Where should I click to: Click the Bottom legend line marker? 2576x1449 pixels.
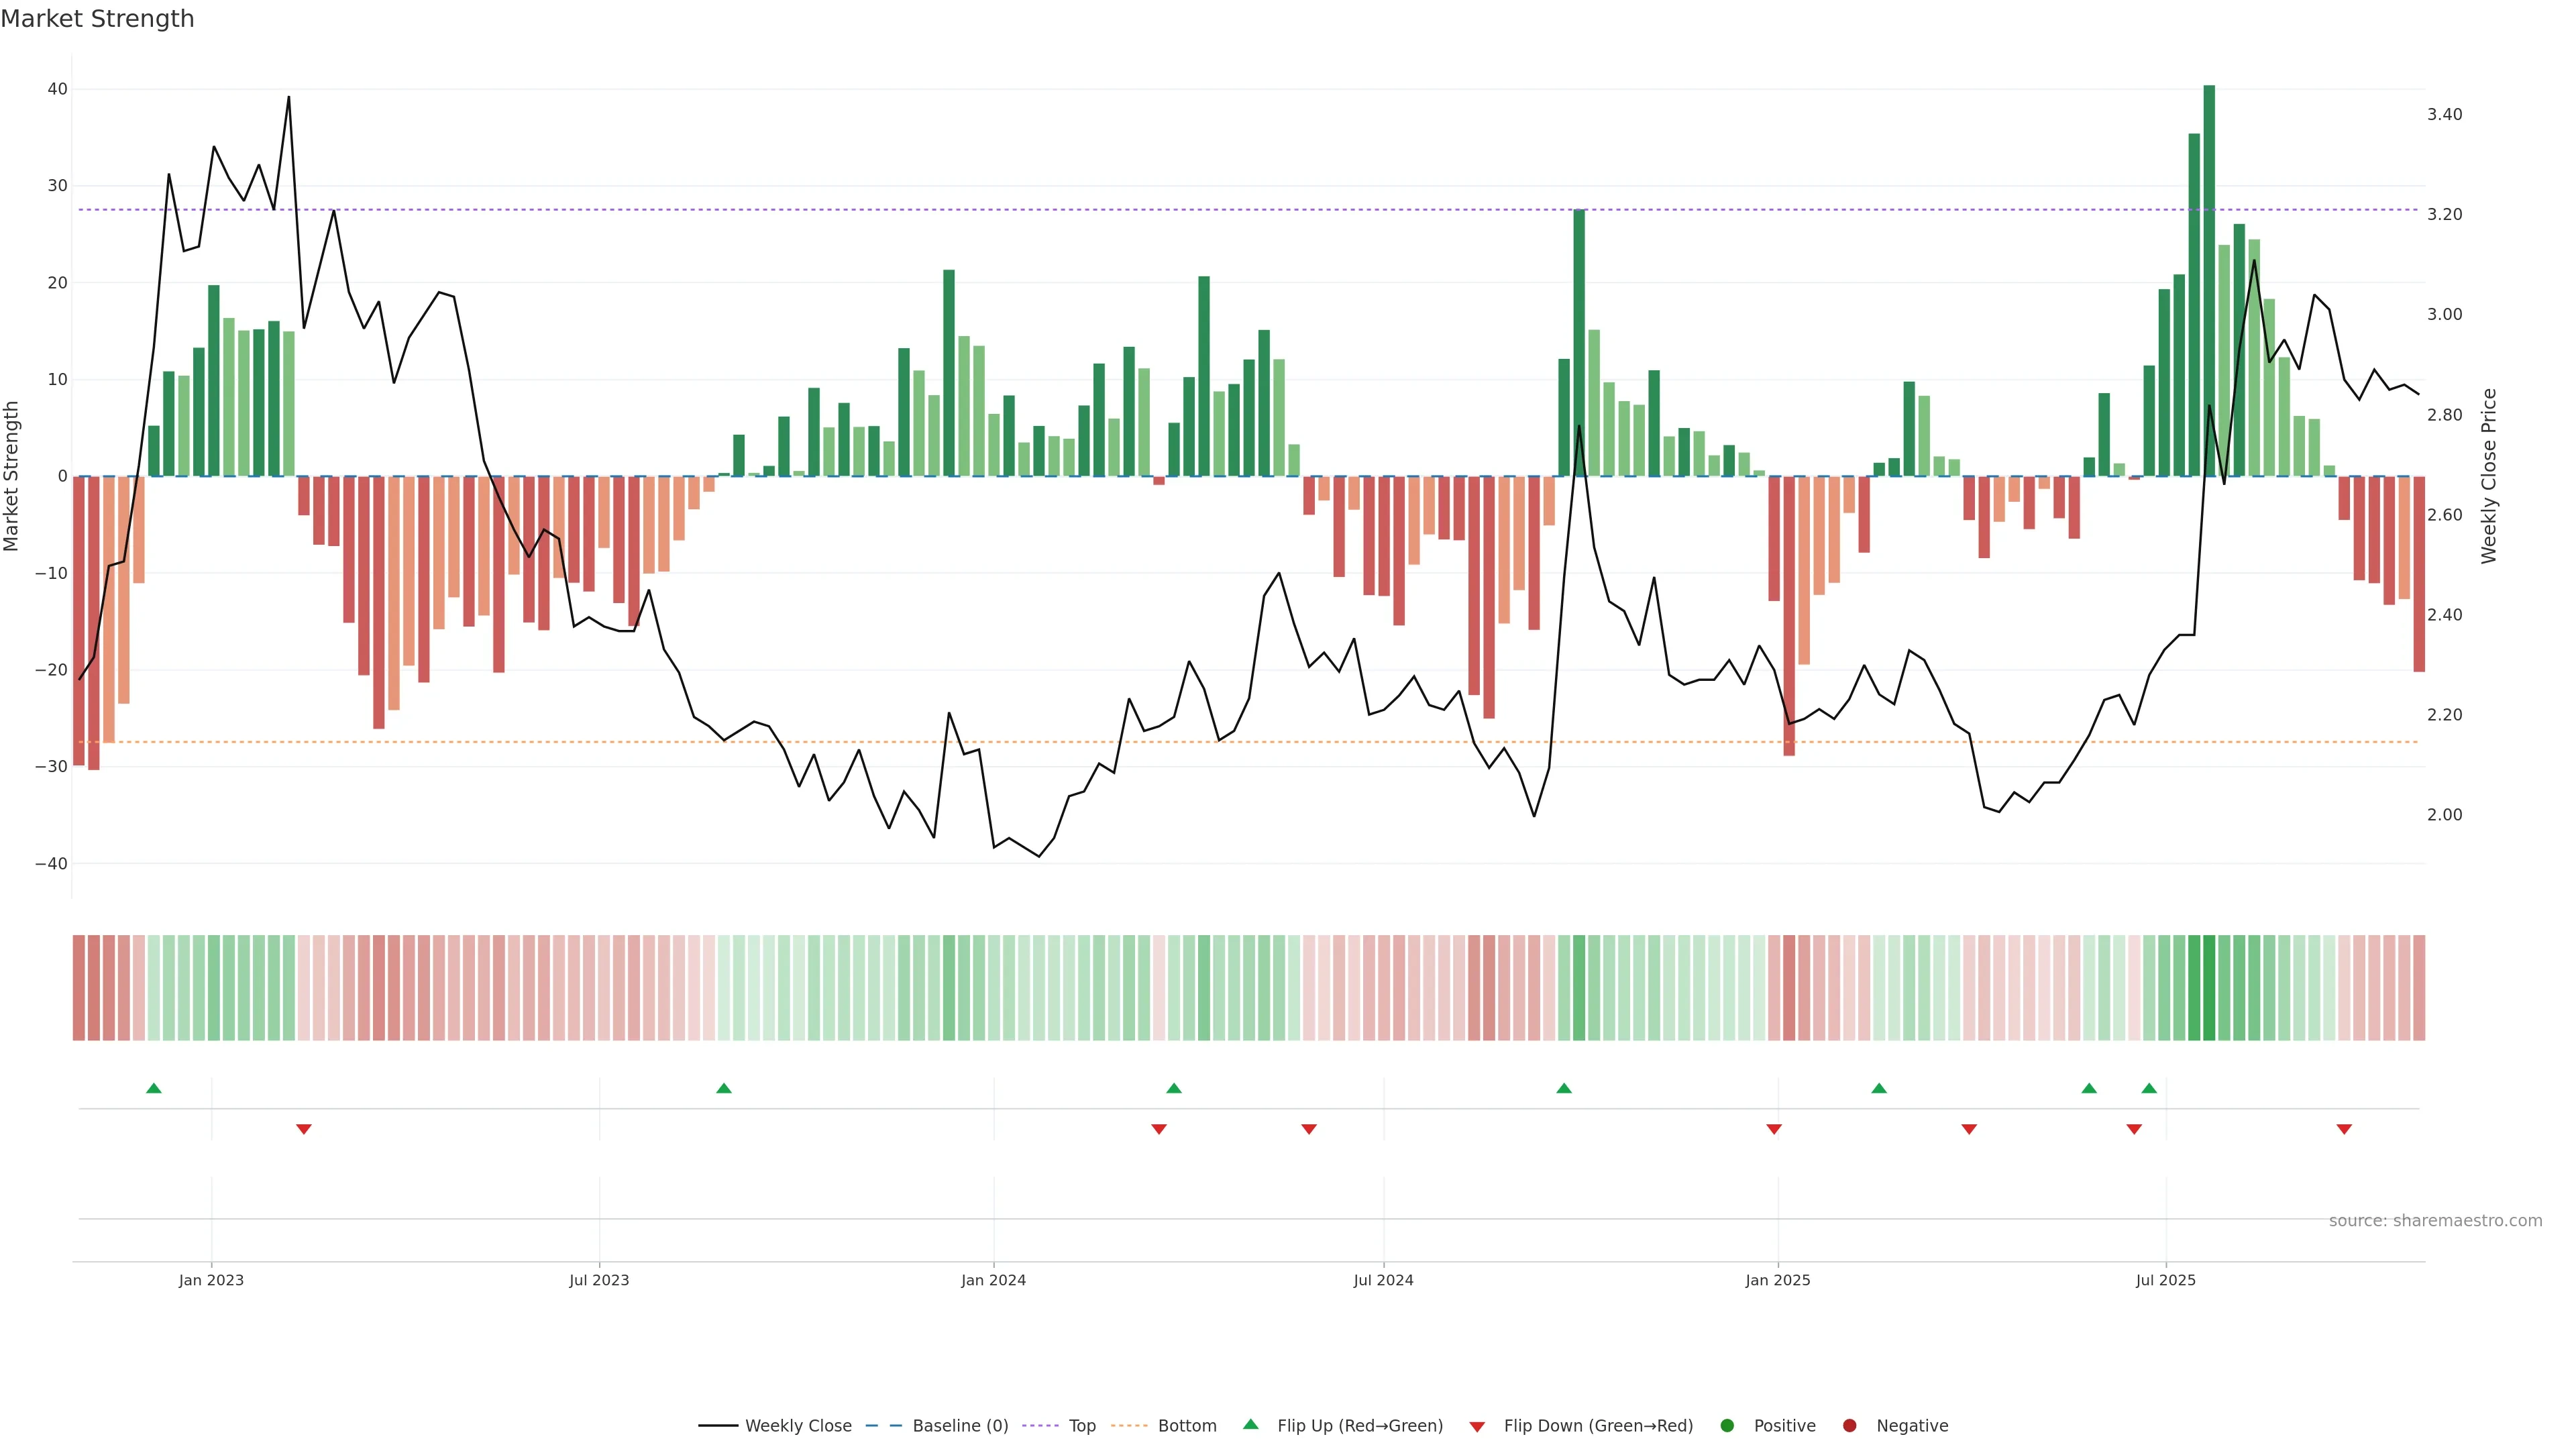[x=1129, y=1426]
